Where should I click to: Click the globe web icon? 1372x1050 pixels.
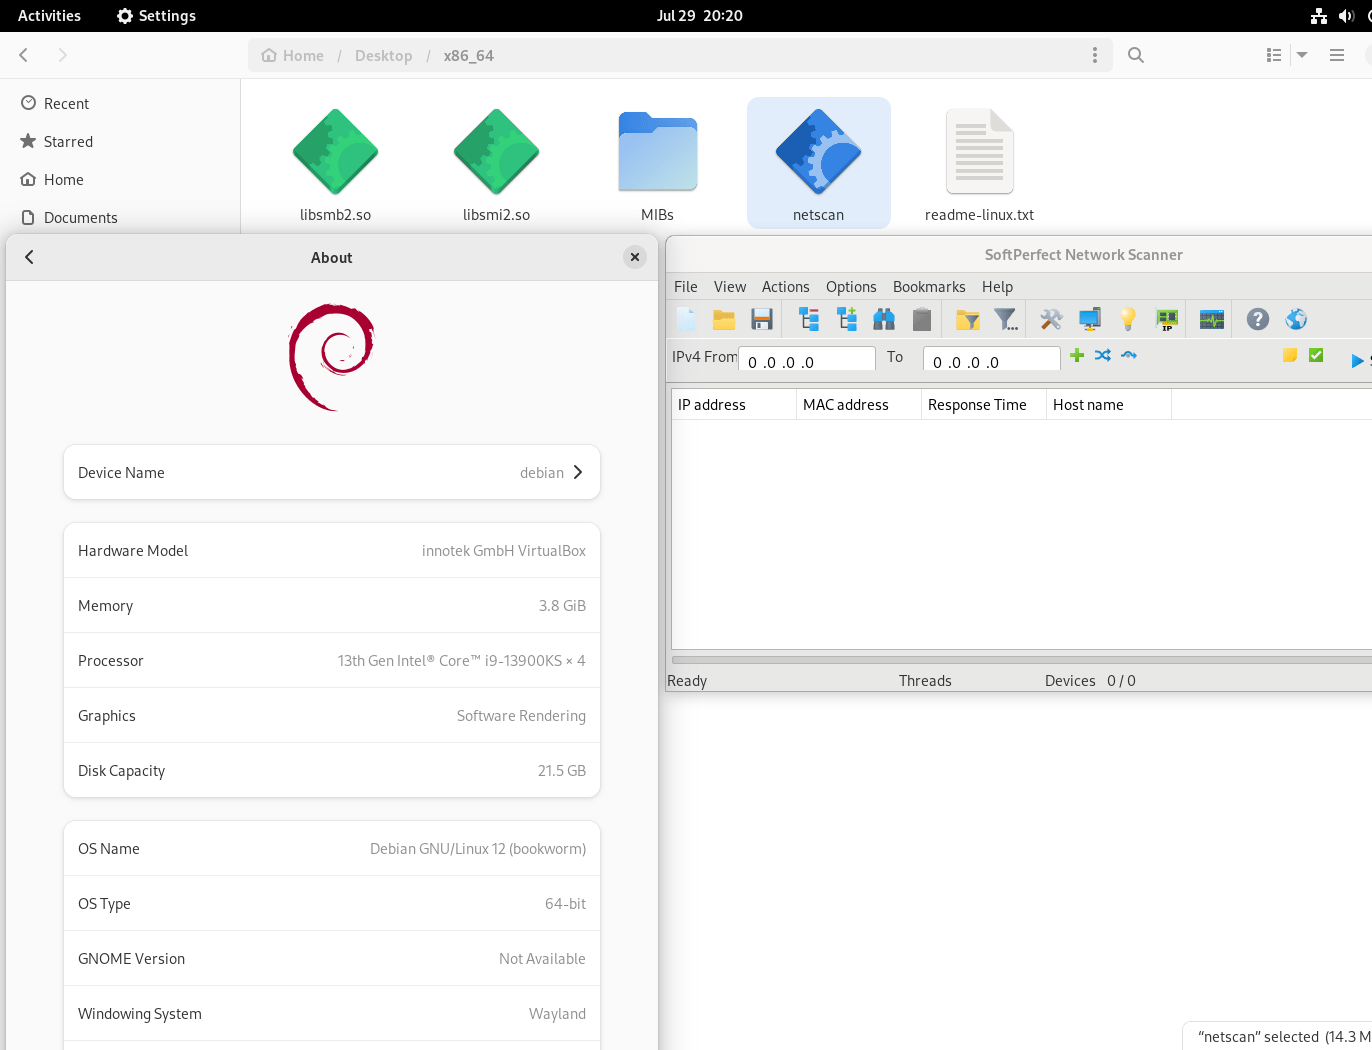(x=1296, y=319)
